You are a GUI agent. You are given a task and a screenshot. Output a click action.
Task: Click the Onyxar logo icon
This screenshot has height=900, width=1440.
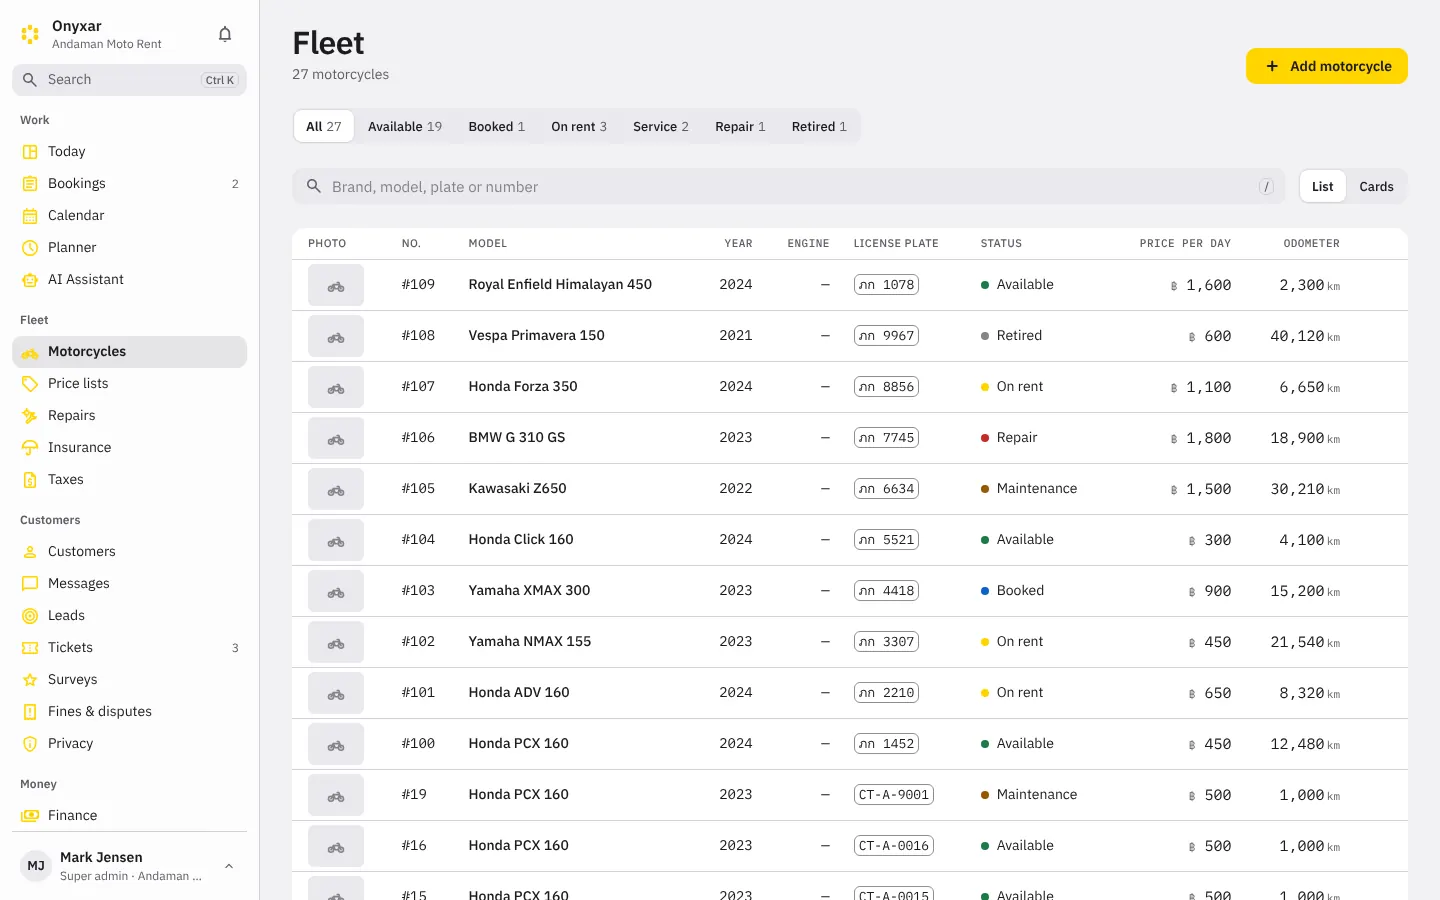[x=30, y=34]
